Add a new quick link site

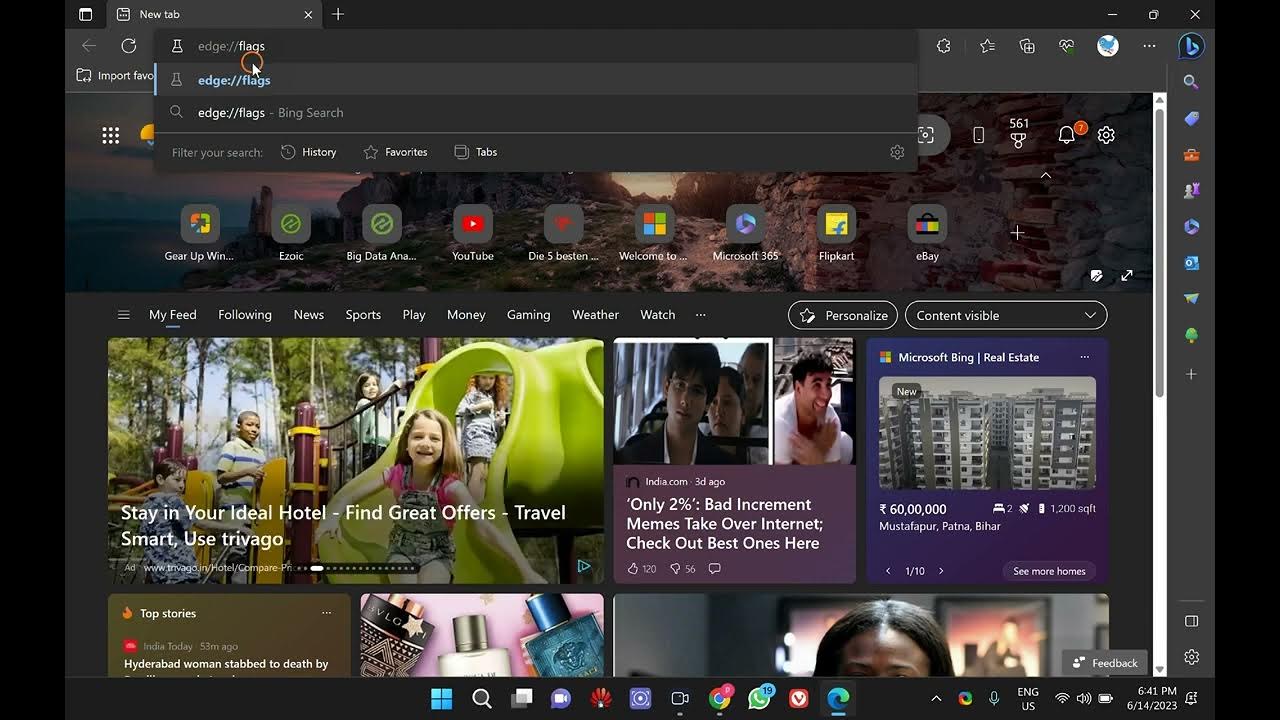click(x=1017, y=233)
